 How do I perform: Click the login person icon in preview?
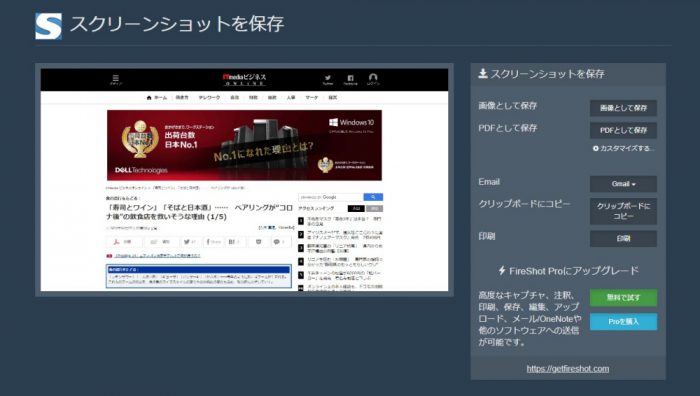373,79
